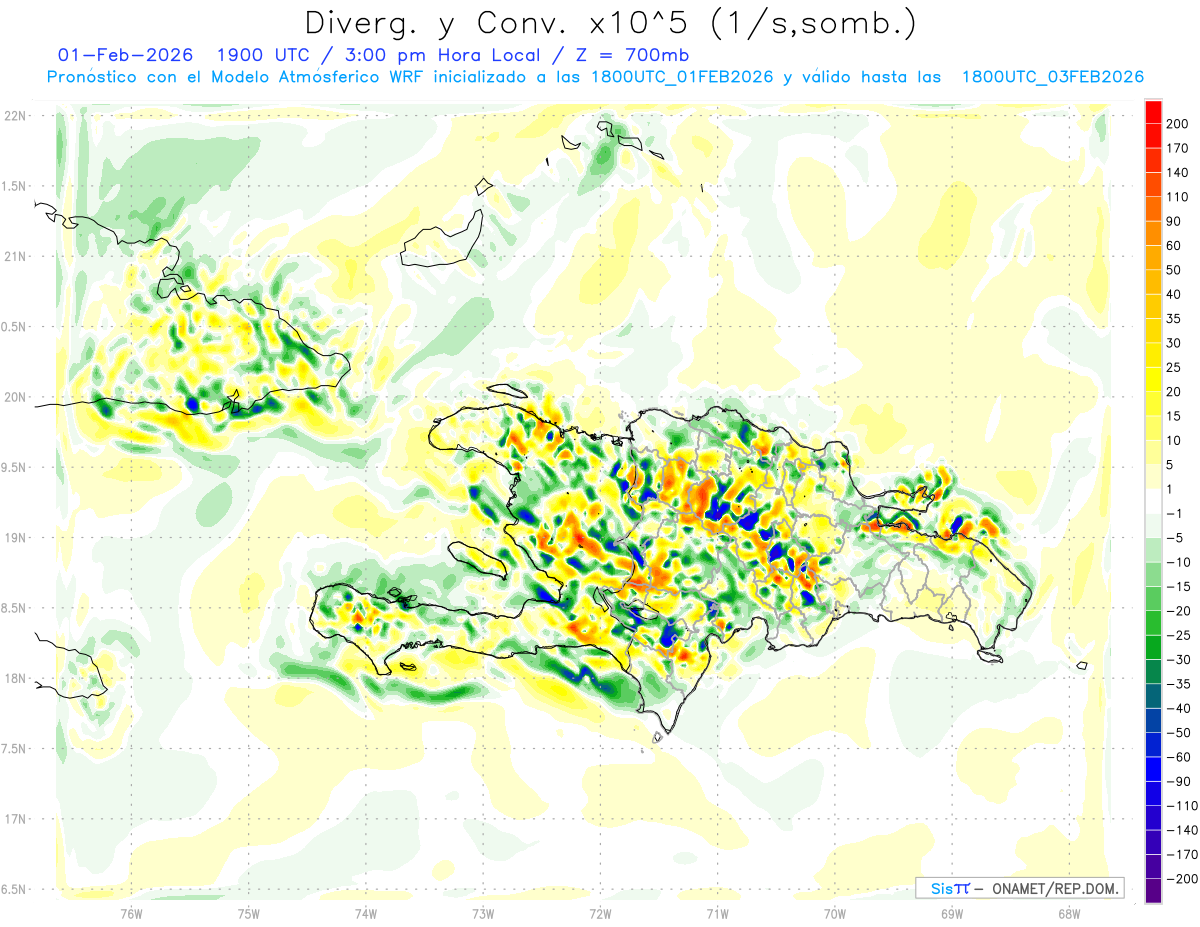Click the '8.5N' latitude label
1200x927 pixels.
(x=15, y=608)
